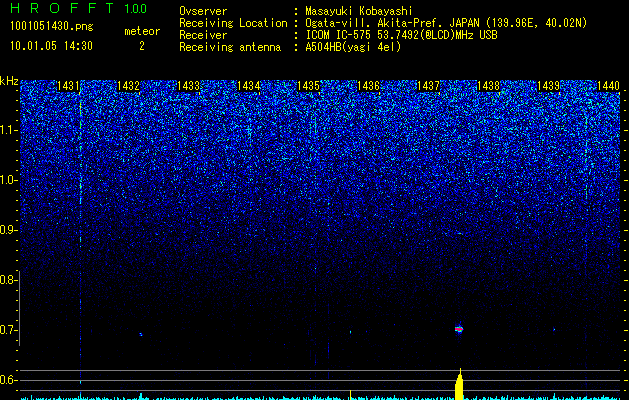This screenshot has height=400, width=629.
Task: Click the red meteor echo near 0.7 kHz
Action: tap(459, 329)
